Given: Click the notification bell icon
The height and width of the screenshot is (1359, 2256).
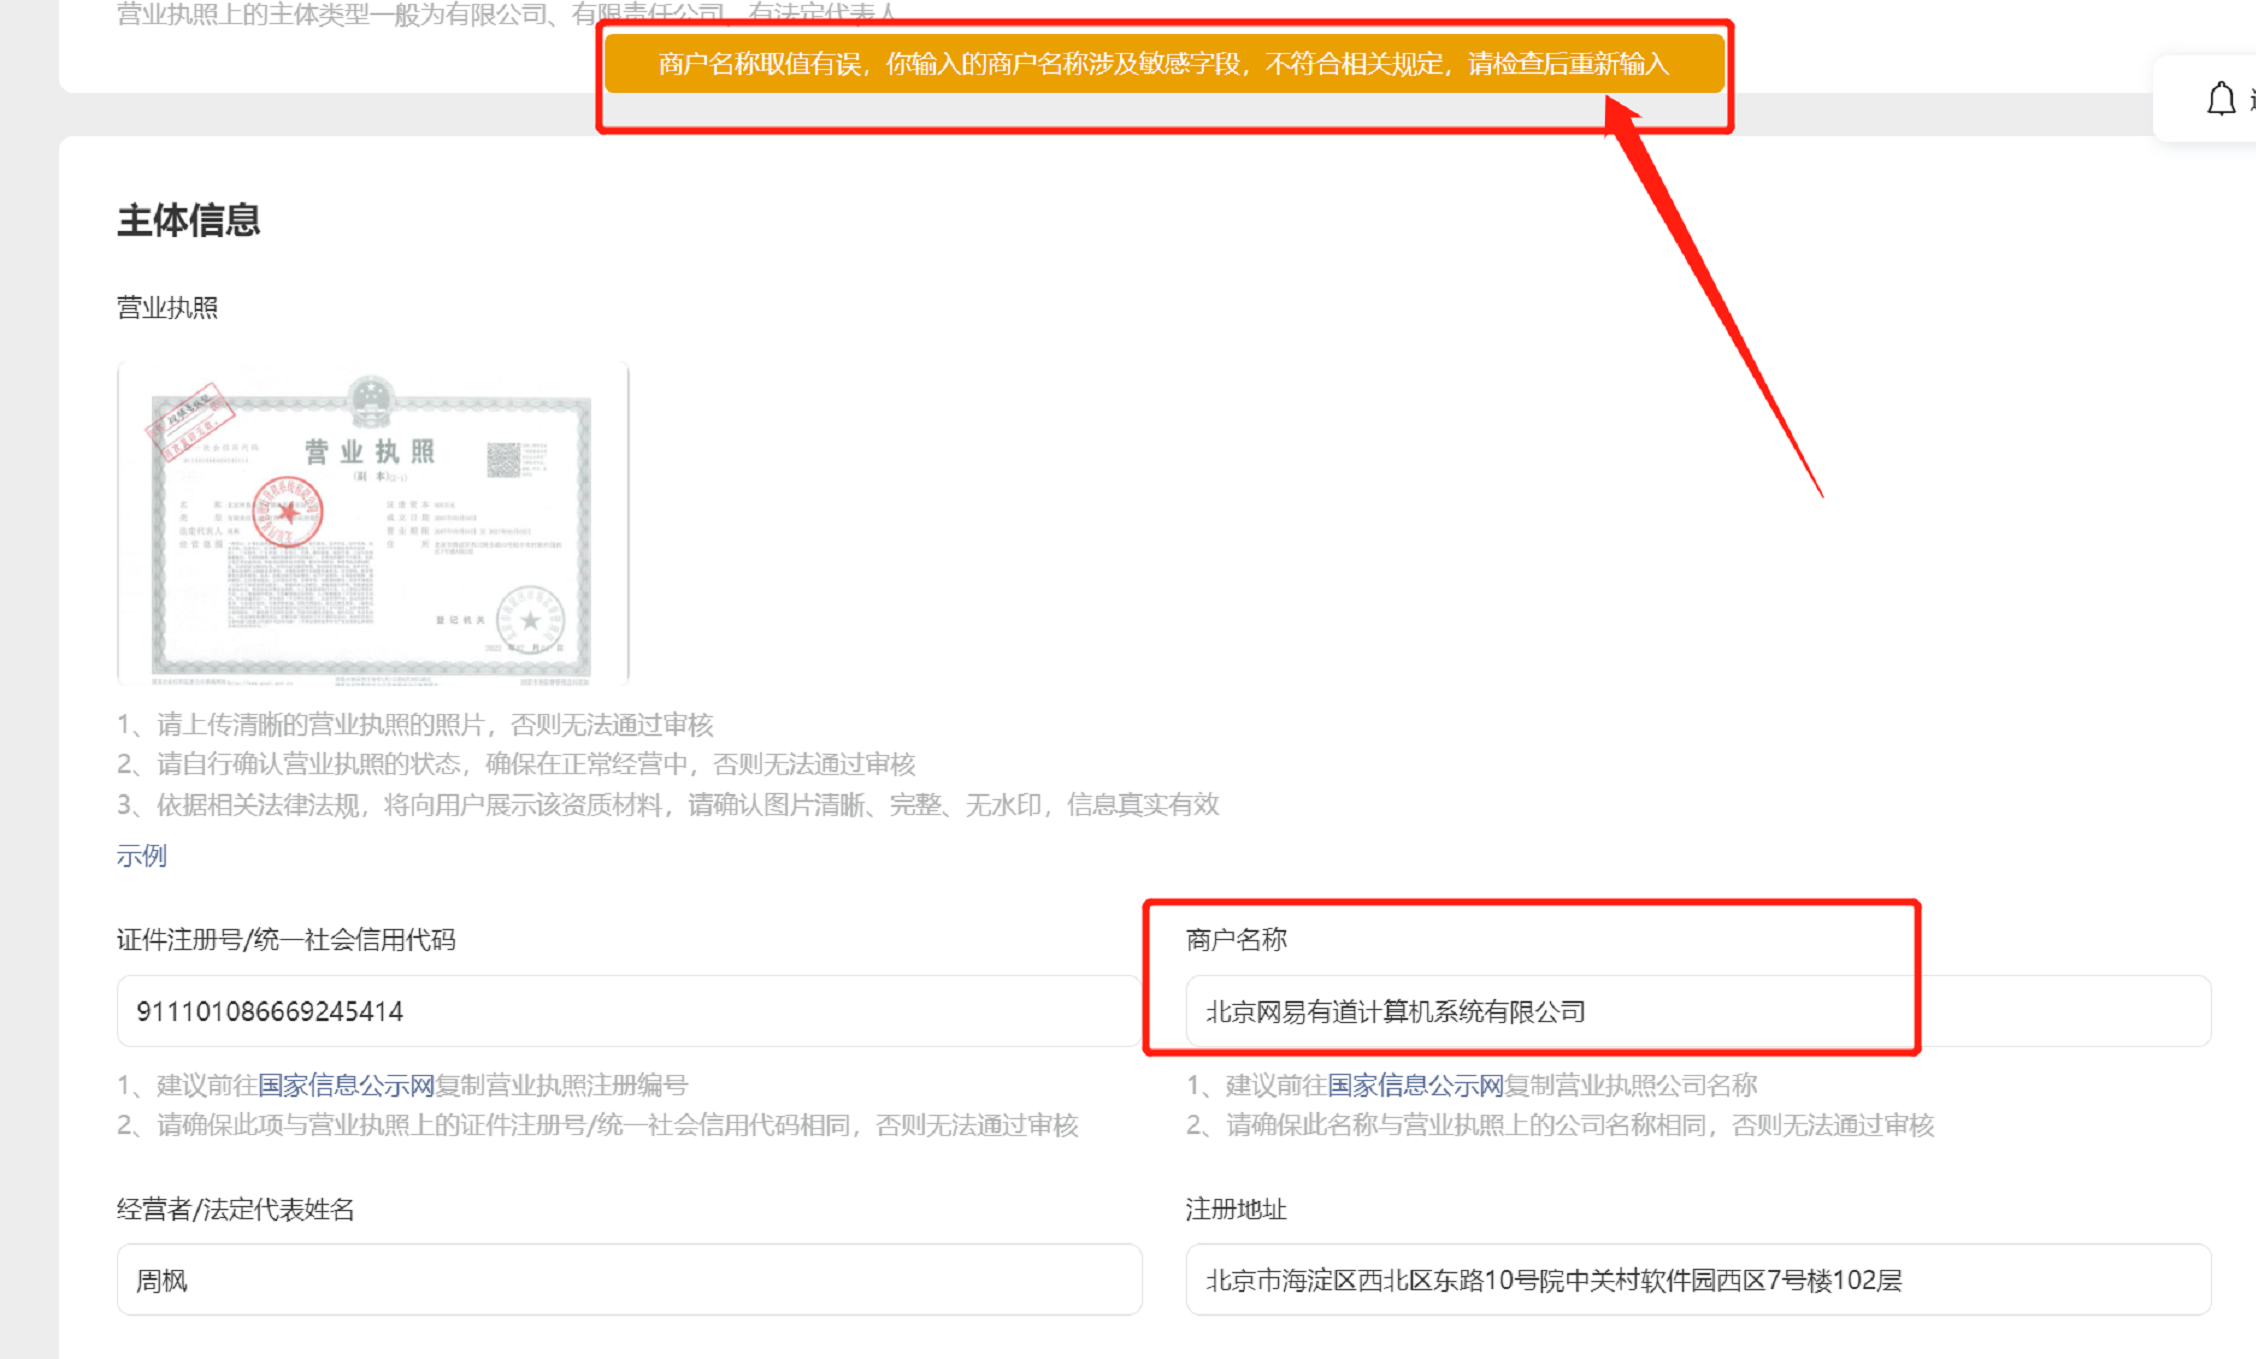Looking at the screenshot, I should [x=2220, y=99].
